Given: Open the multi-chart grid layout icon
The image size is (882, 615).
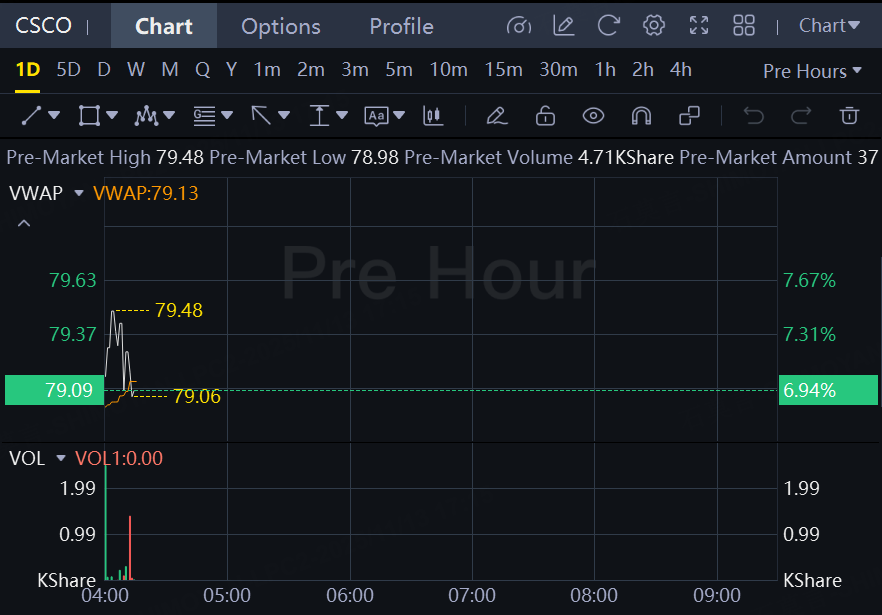Looking at the screenshot, I should click(744, 26).
